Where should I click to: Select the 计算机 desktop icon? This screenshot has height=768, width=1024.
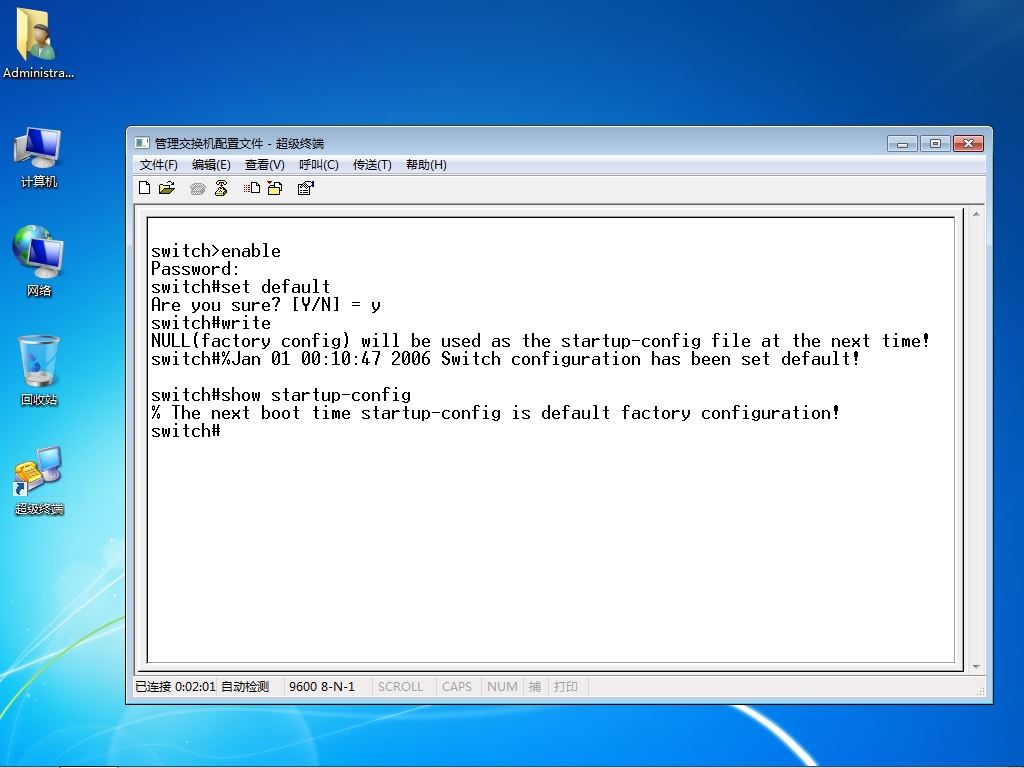click(39, 157)
